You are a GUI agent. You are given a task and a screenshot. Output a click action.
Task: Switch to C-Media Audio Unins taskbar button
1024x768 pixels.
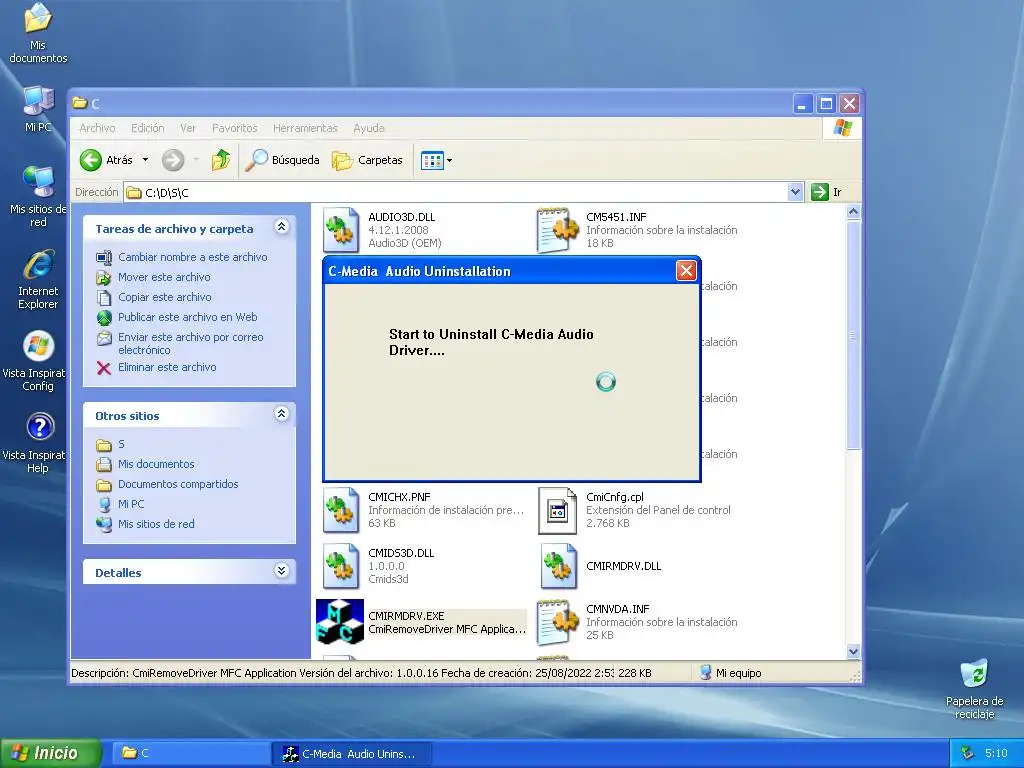353,754
